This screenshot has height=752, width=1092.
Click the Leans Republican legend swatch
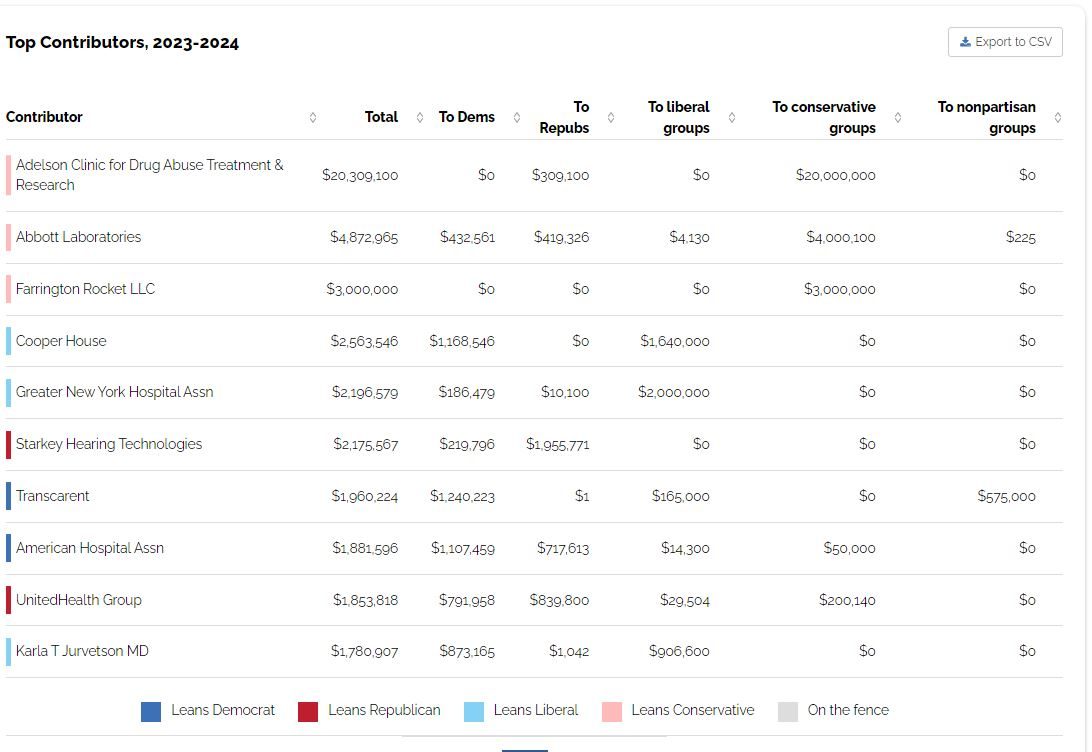coord(308,711)
